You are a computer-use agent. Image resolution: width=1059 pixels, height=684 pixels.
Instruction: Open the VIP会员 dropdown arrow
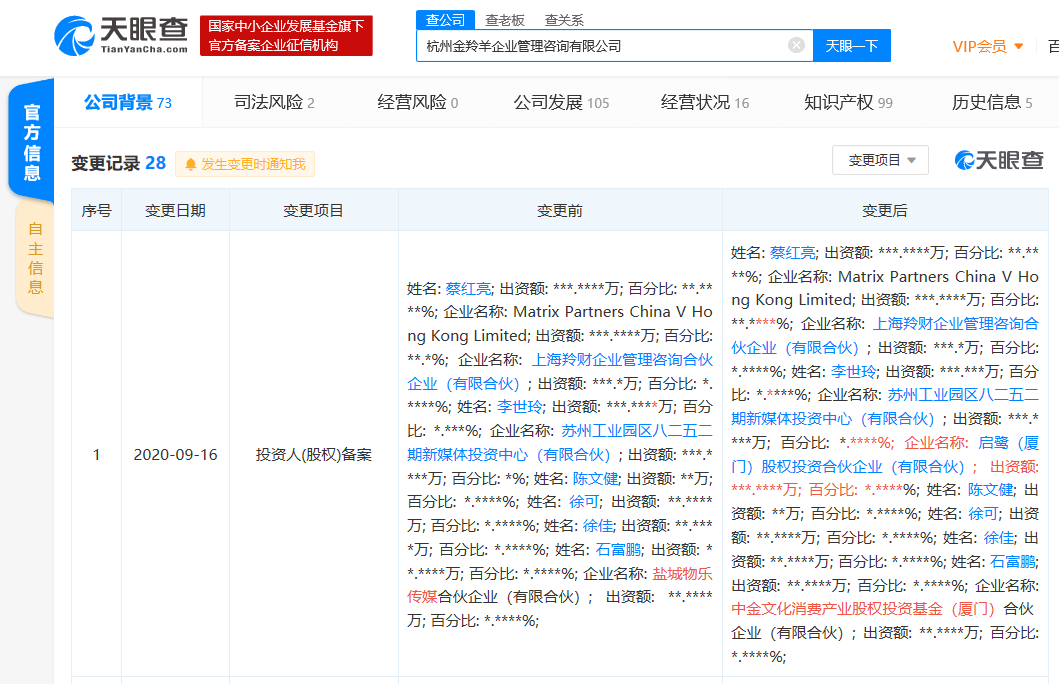pyautogui.click(x=1018, y=47)
